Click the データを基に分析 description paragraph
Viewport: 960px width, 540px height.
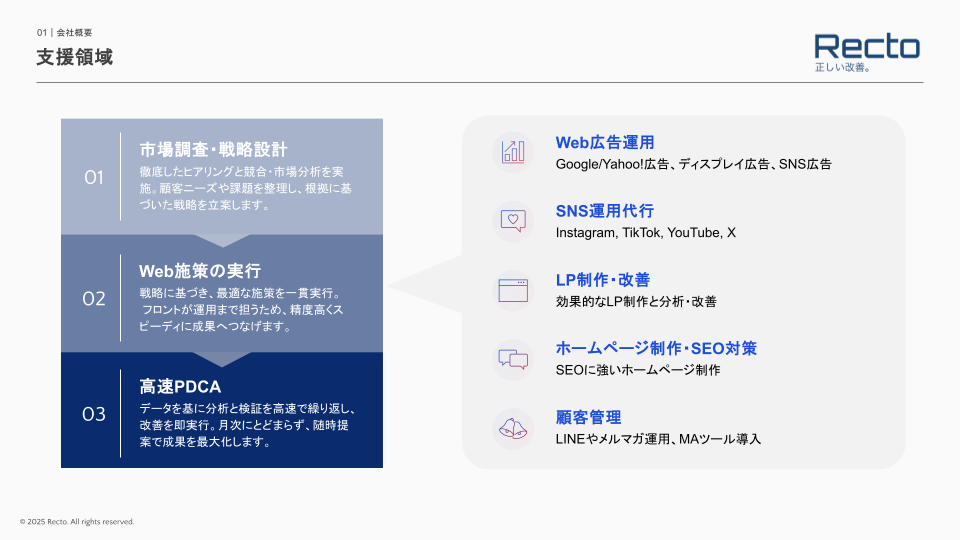(x=247, y=426)
